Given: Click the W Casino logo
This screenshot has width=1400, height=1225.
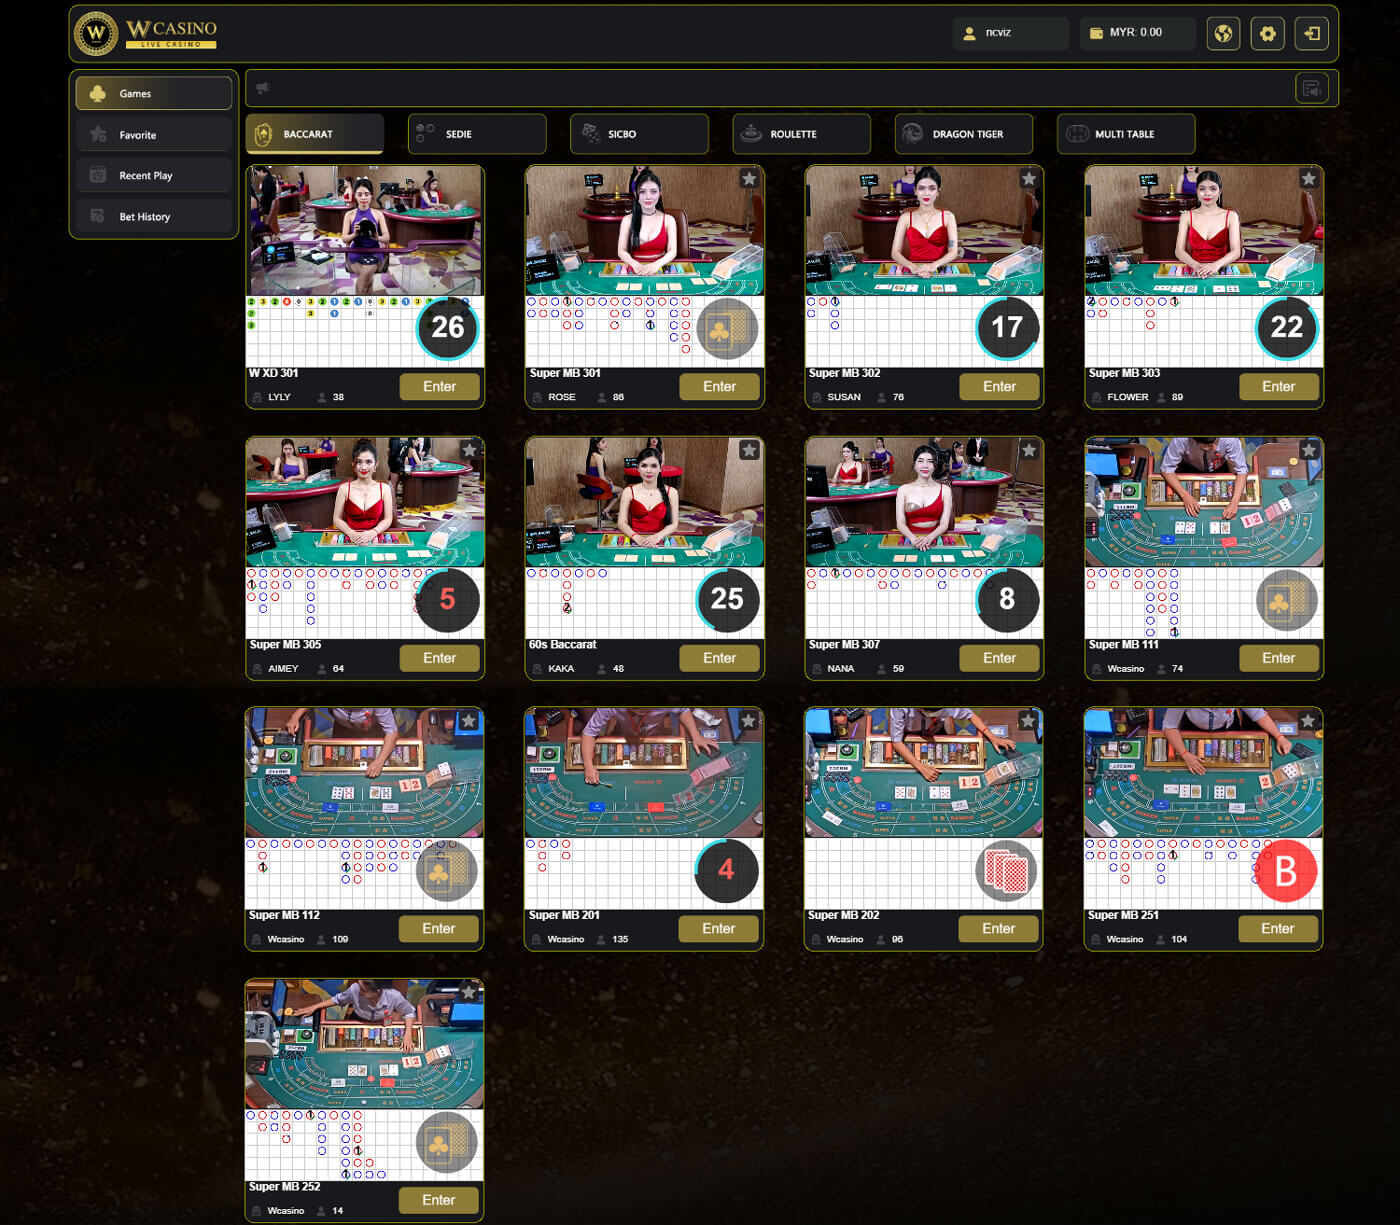Looking at the screenshot, I should click(x=146, y=33).
